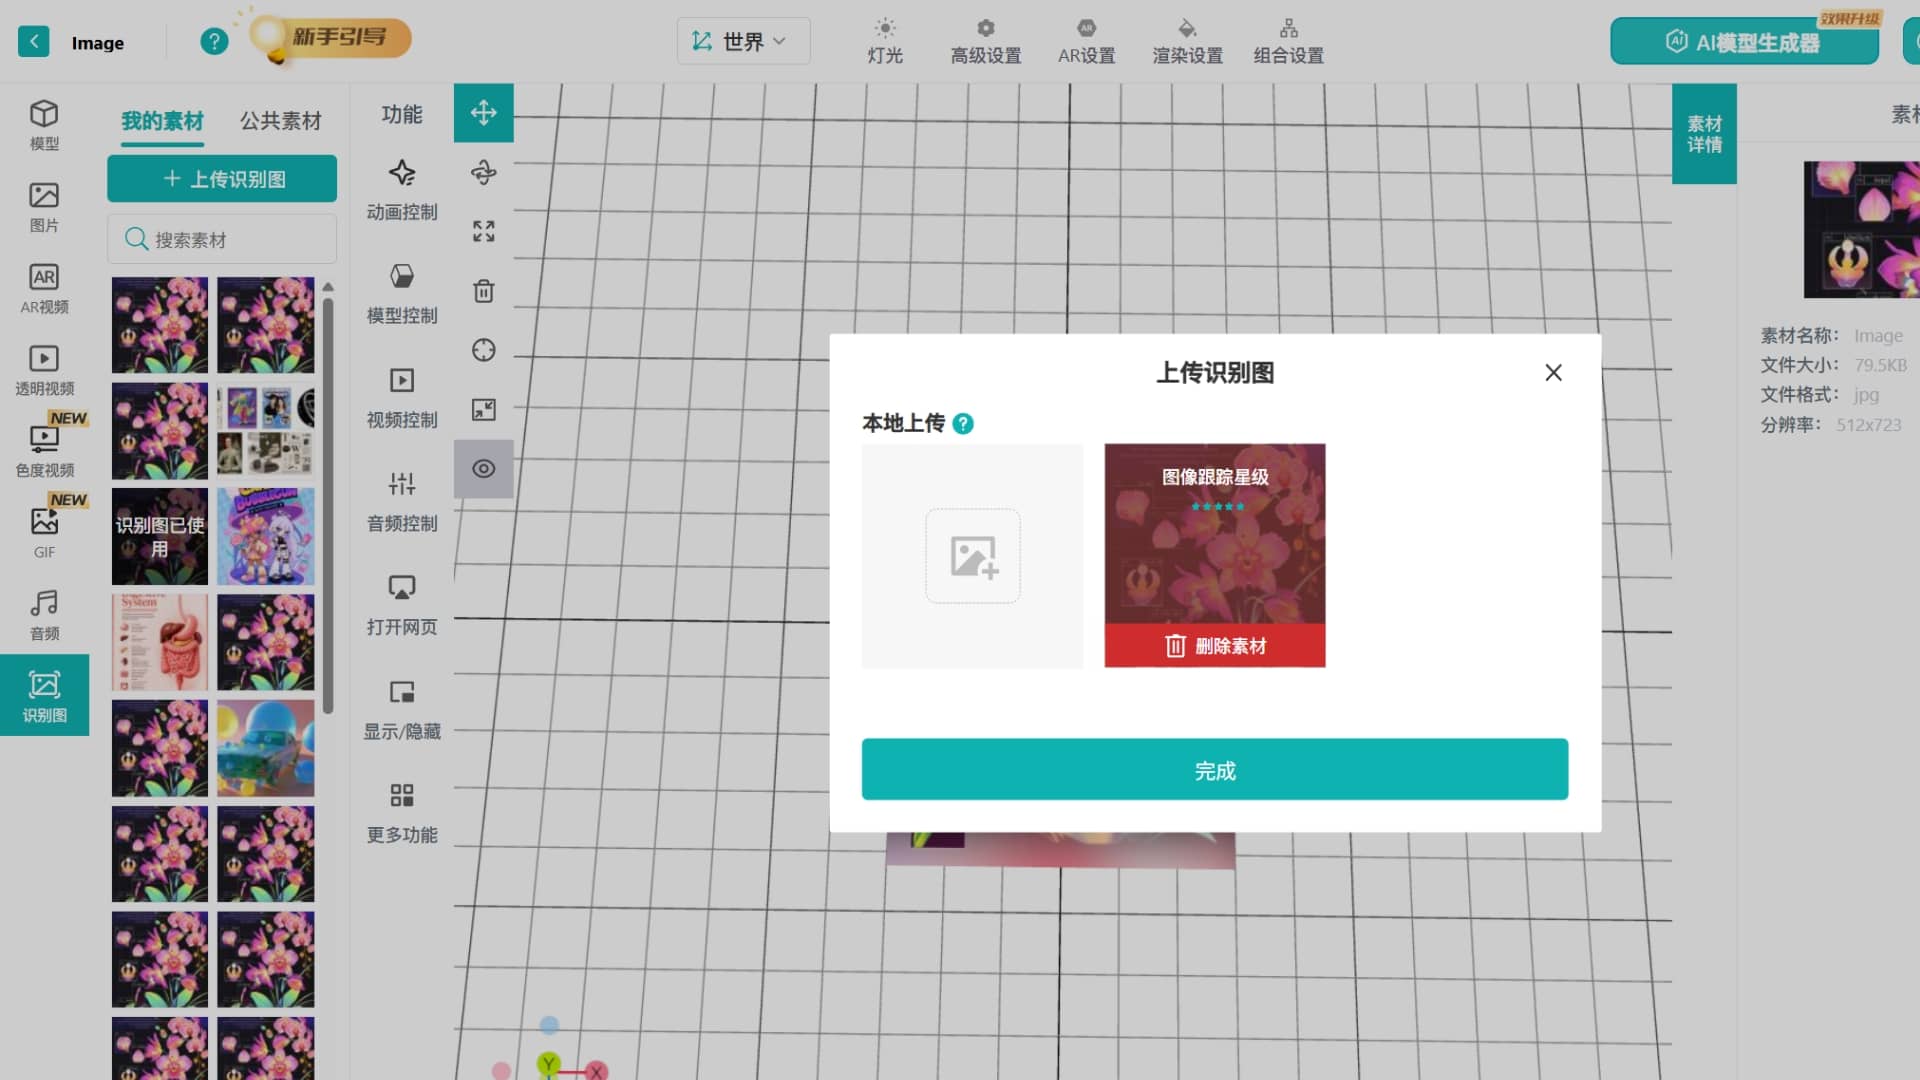This screenshot has height=1080, width=1920.
Task: Launch the AI模型生成器 button
Action: point(1744,42)
